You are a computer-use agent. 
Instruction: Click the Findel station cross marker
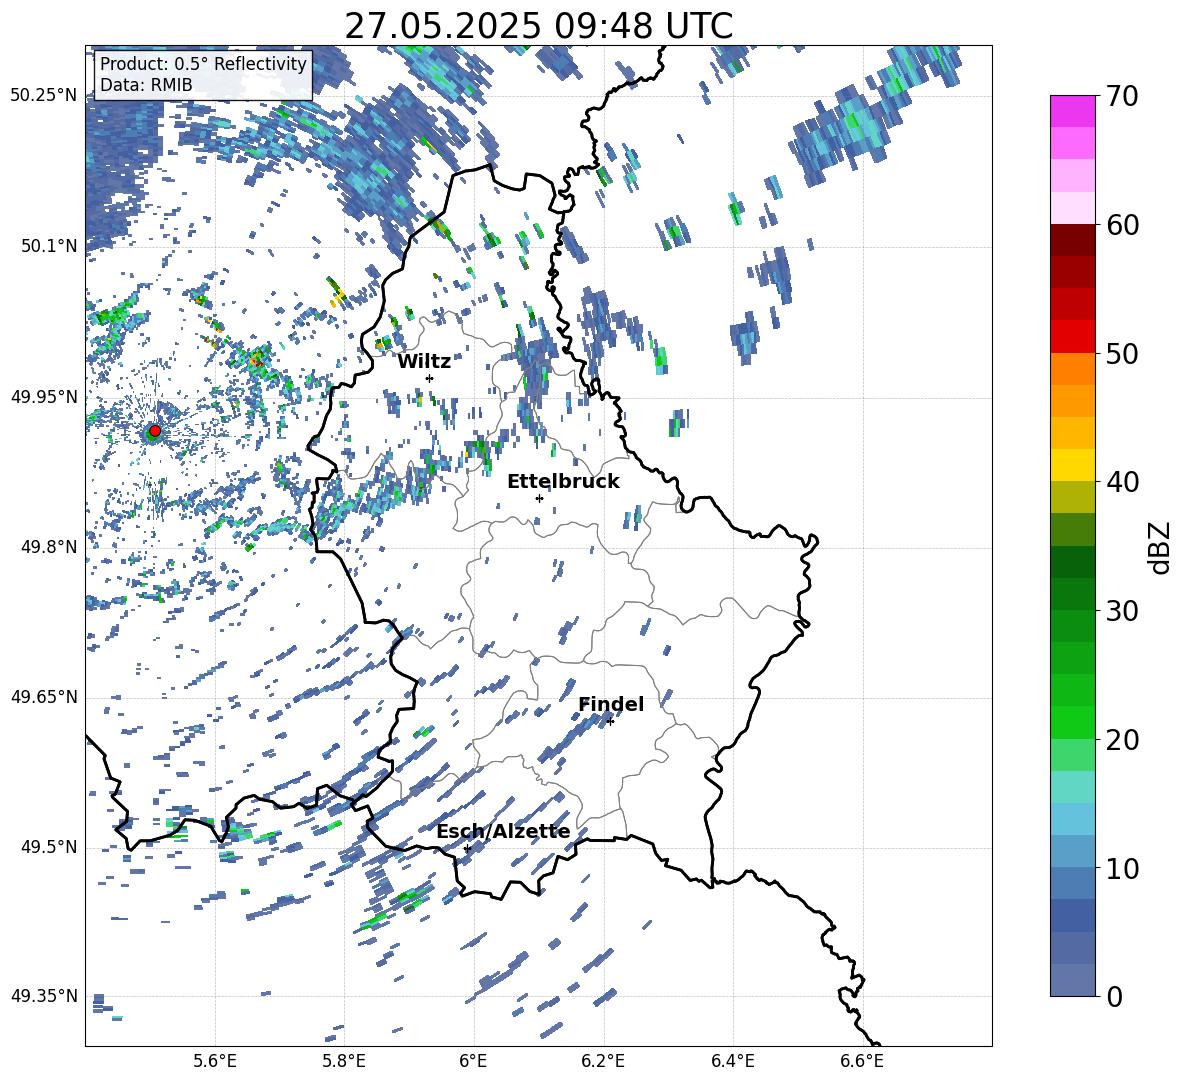coord(610,722)
